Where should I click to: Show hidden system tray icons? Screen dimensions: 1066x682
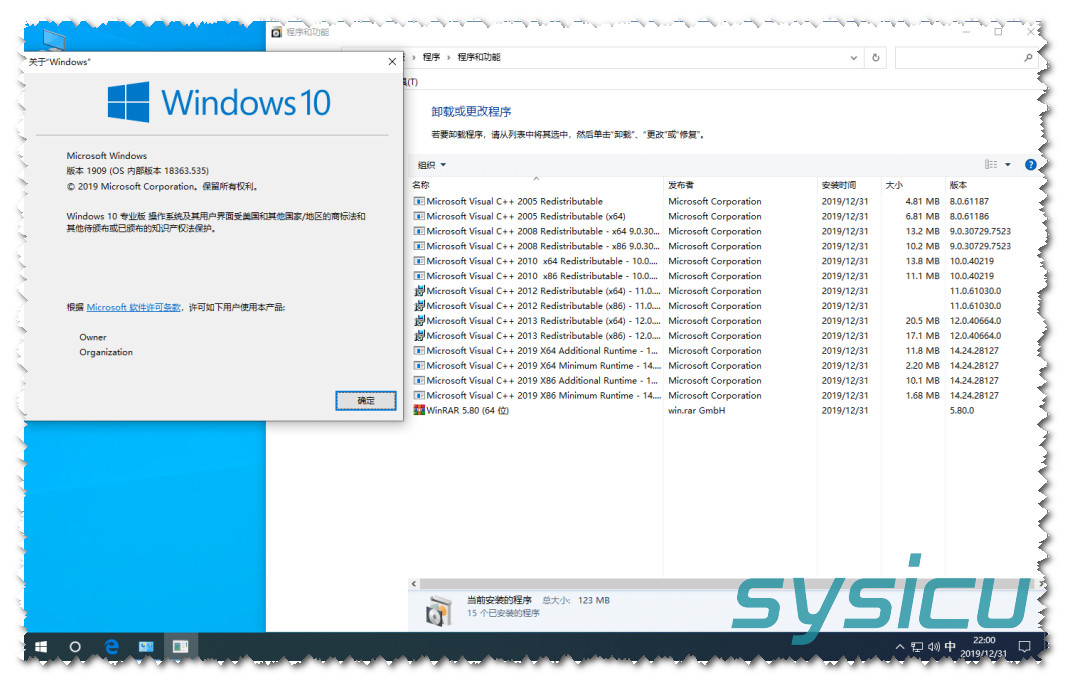899,647
